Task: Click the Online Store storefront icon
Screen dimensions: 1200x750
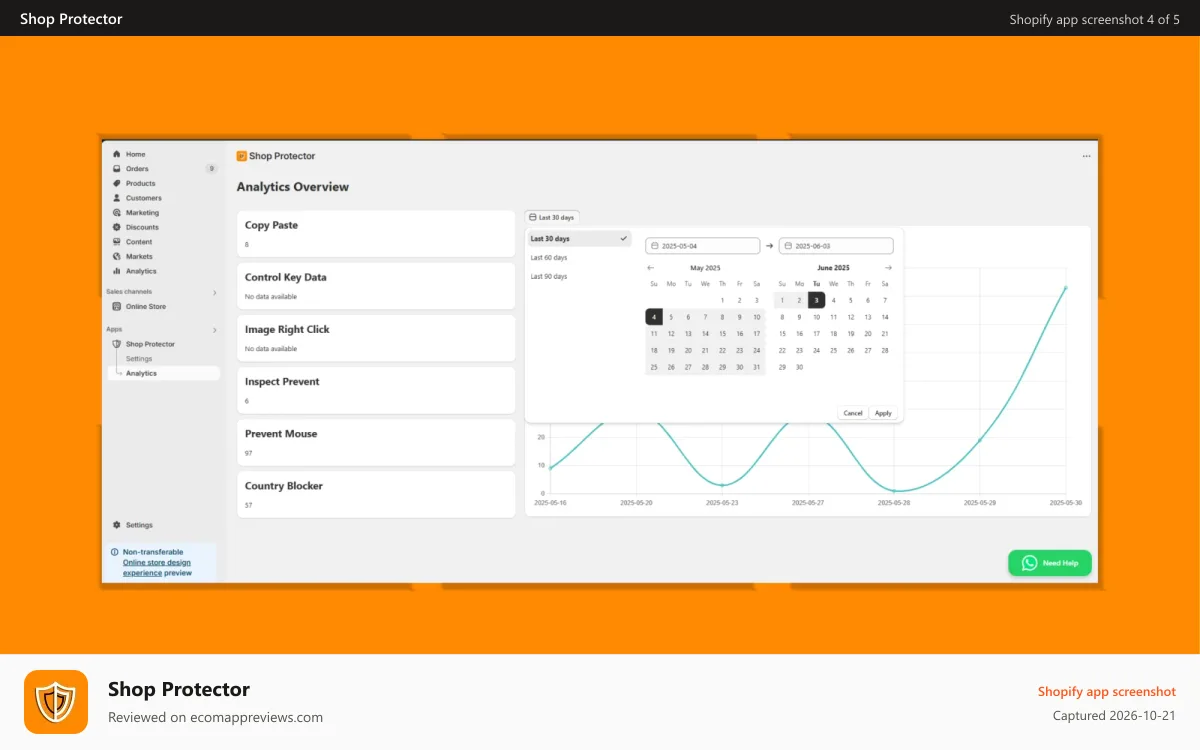Action: pyautogui.click(x=117, y=306)
